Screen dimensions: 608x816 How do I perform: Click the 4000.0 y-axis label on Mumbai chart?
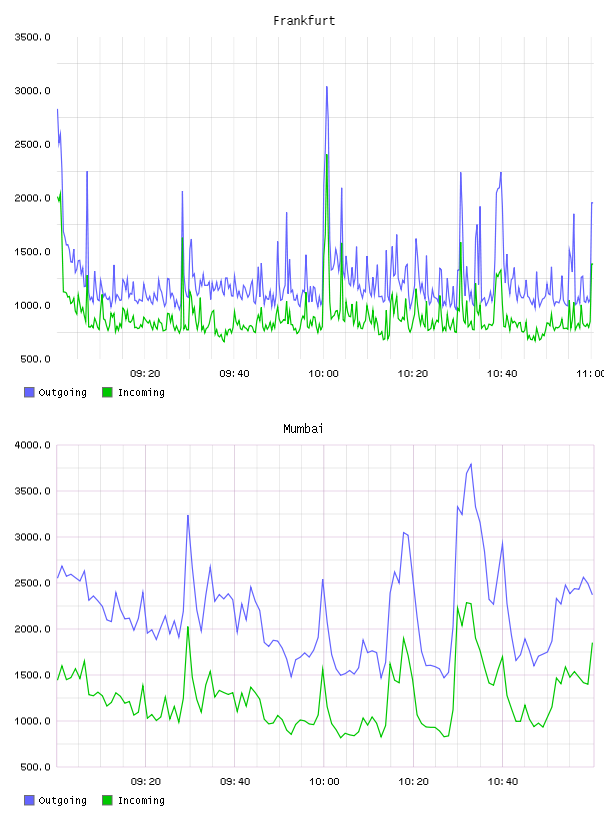pyautogui.click(x=32, y=445)
